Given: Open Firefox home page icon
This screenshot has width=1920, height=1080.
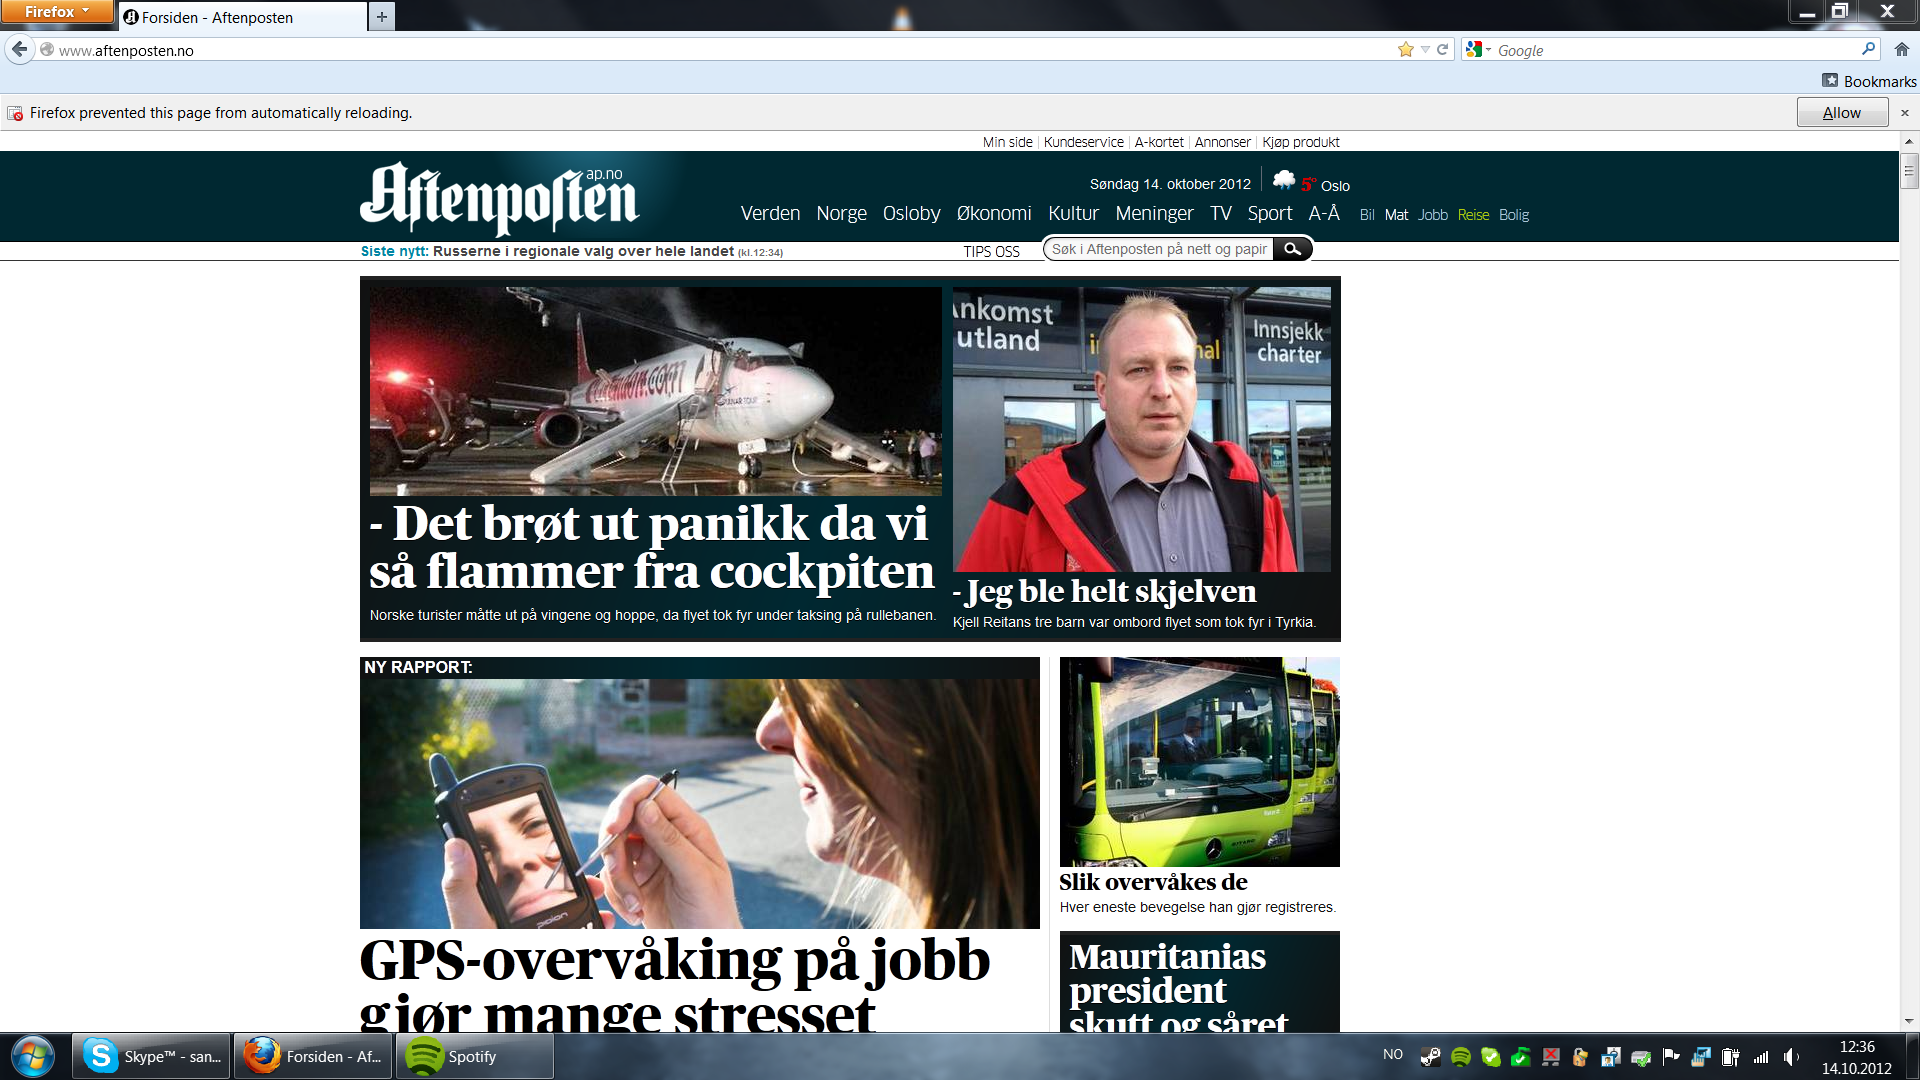Looking at the screenshot, I should [x=1902, y=49].
